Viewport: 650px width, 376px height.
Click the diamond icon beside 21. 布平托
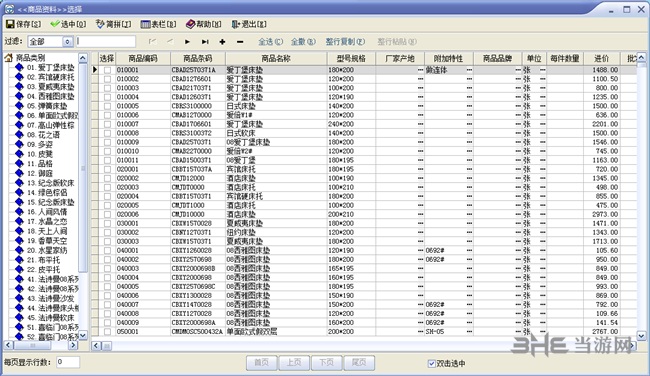pos(19,260)
